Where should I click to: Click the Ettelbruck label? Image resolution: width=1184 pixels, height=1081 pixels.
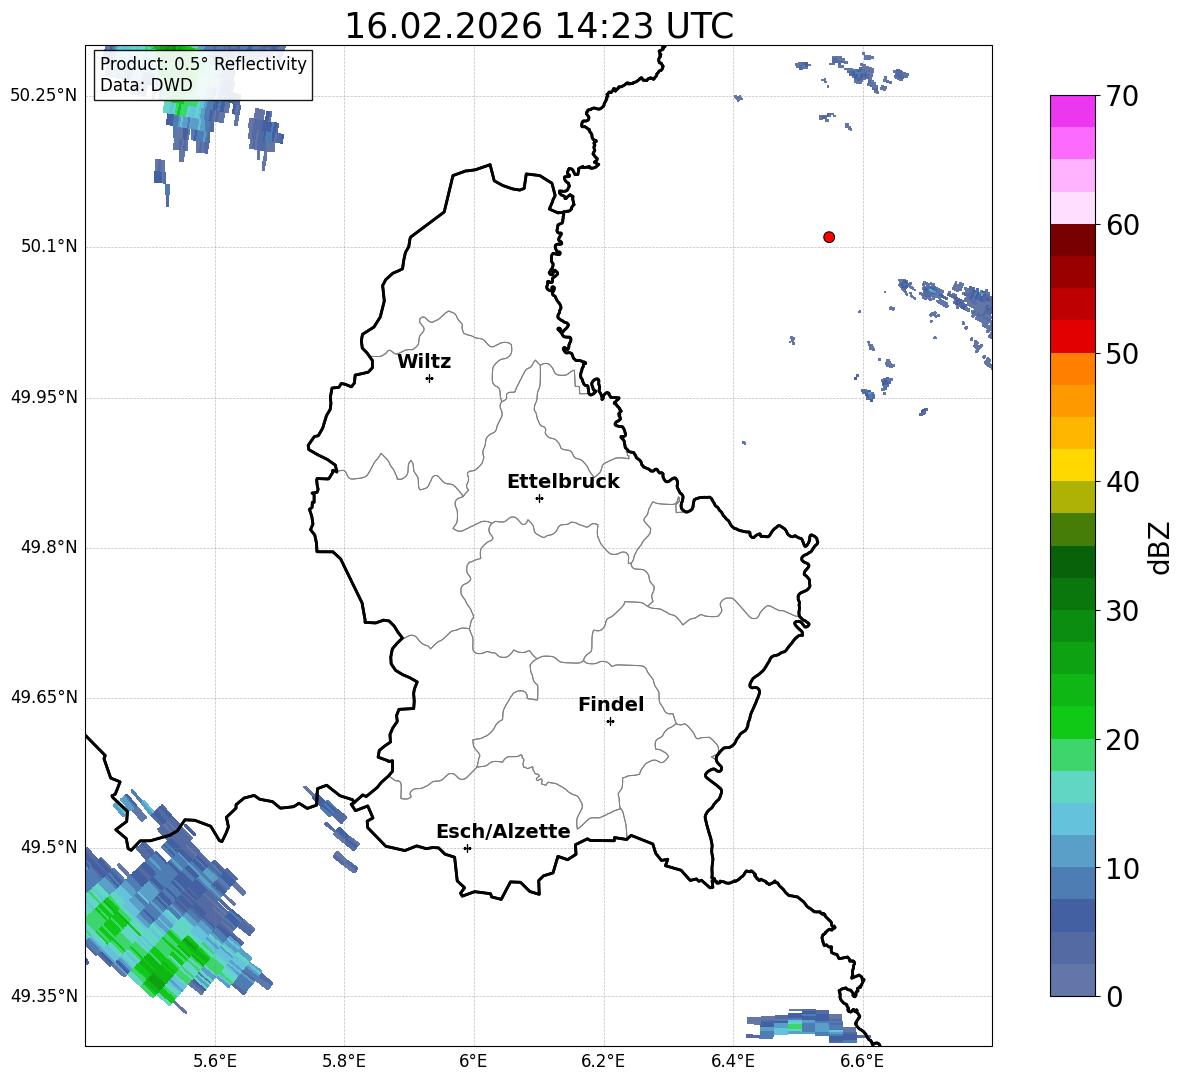(563, 482)
